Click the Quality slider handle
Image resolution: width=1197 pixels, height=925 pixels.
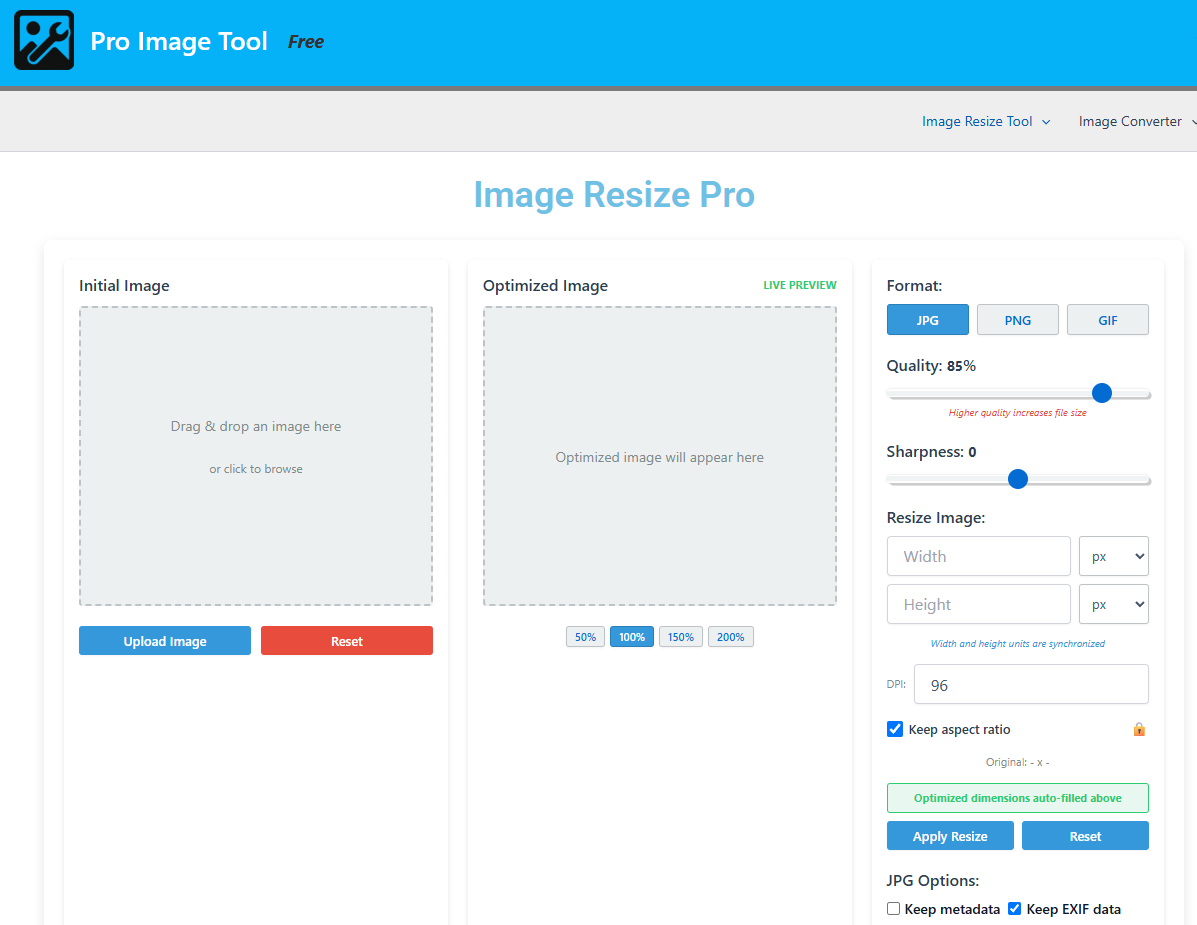(x=1102, y=393)
